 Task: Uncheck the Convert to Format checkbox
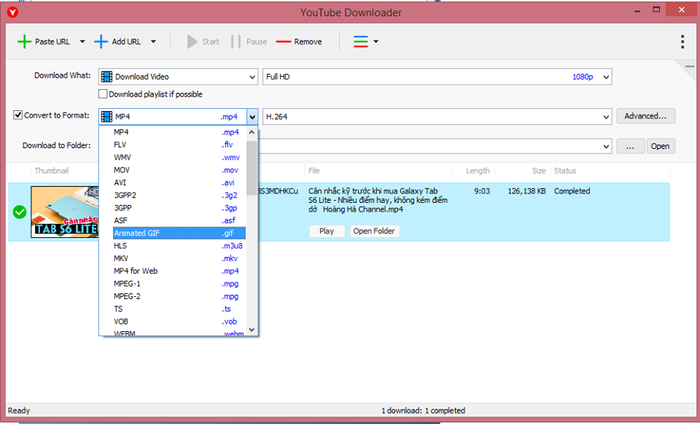point(18,115)
